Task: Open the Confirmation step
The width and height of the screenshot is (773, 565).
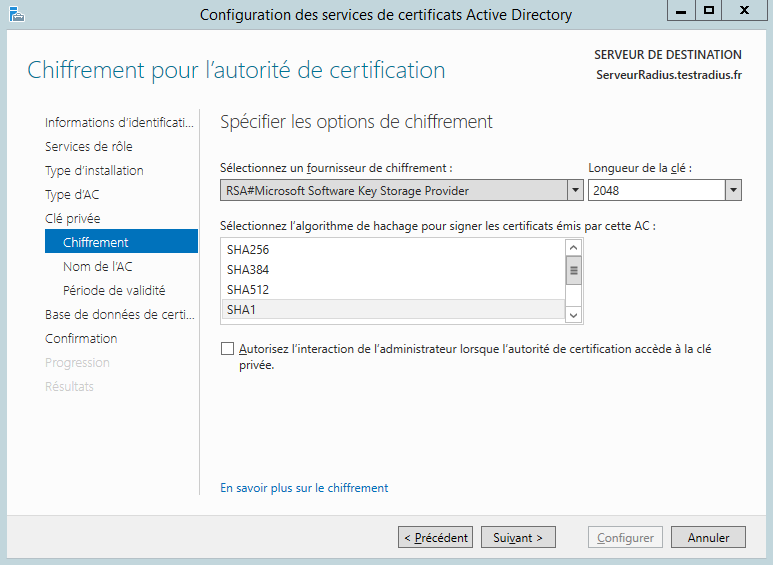Action: (81, 338)
